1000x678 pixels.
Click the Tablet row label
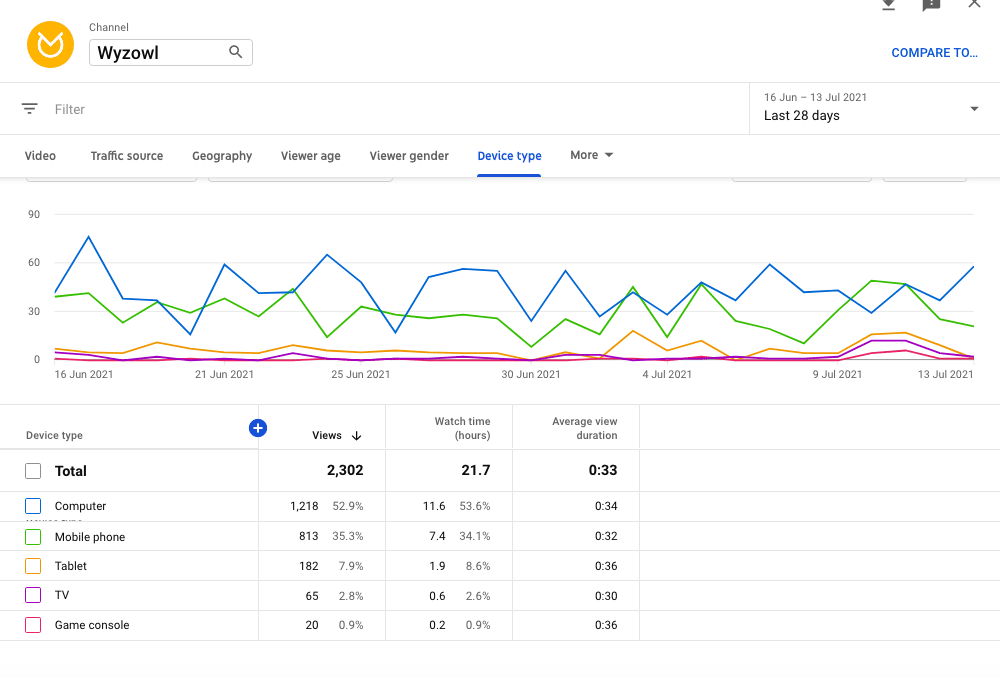(71, 566)
